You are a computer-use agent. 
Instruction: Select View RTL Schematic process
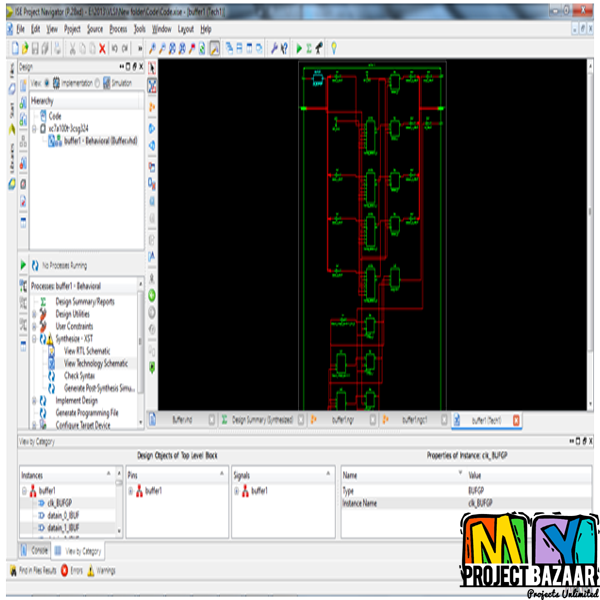(87, 351)
